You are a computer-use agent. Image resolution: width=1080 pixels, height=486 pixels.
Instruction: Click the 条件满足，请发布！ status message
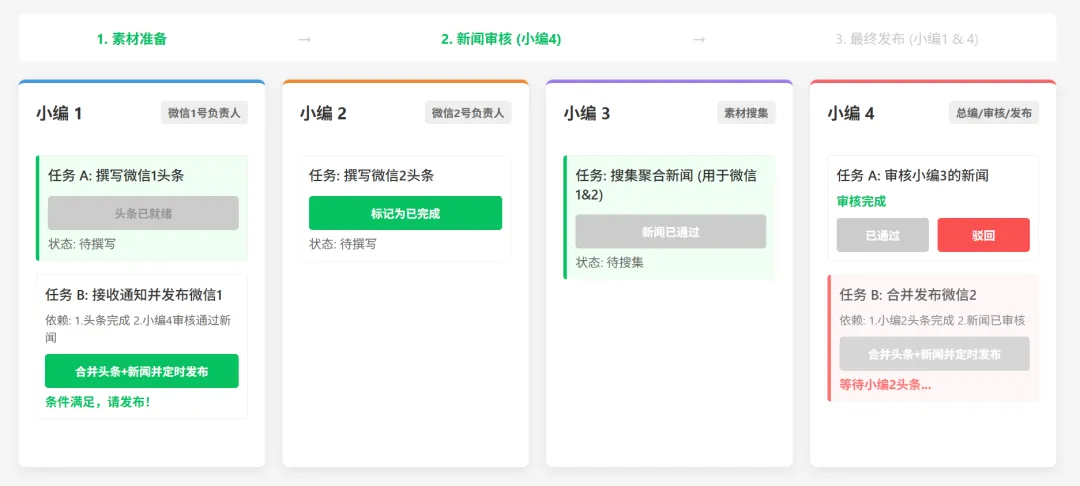tap(98, 402)
